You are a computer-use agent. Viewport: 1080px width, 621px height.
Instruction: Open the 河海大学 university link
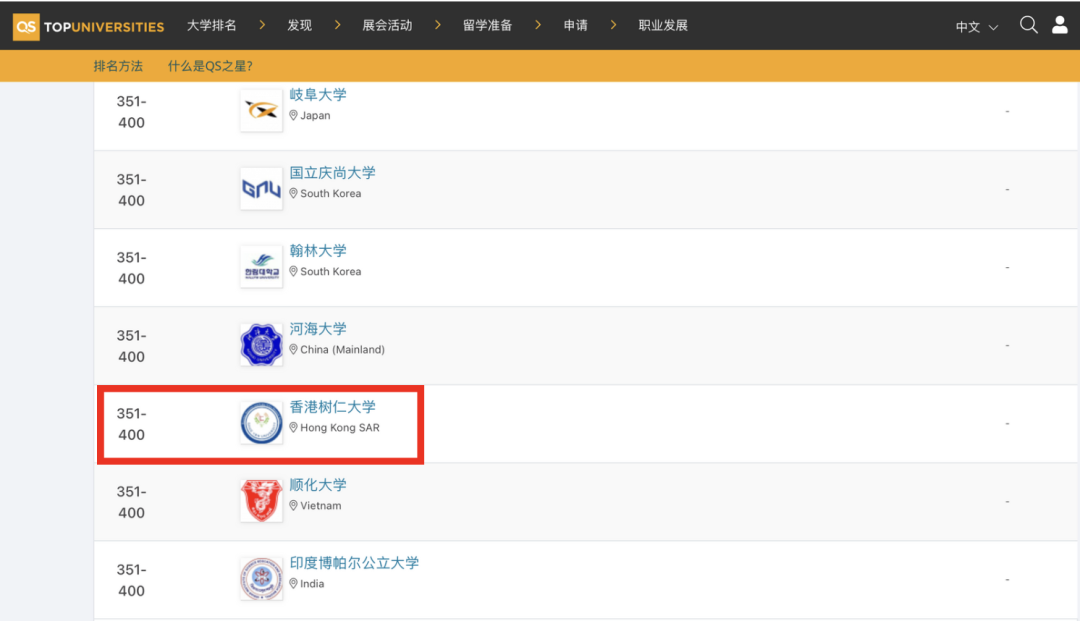click(318, 329)
